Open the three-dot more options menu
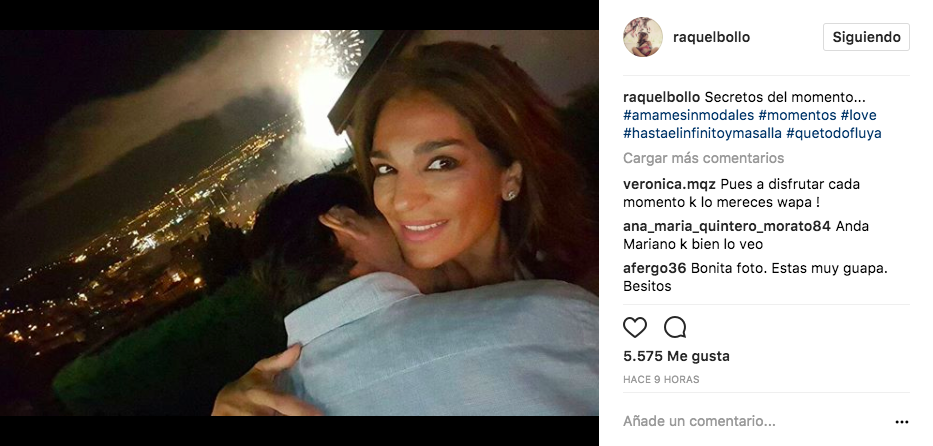 pos(901,422)
